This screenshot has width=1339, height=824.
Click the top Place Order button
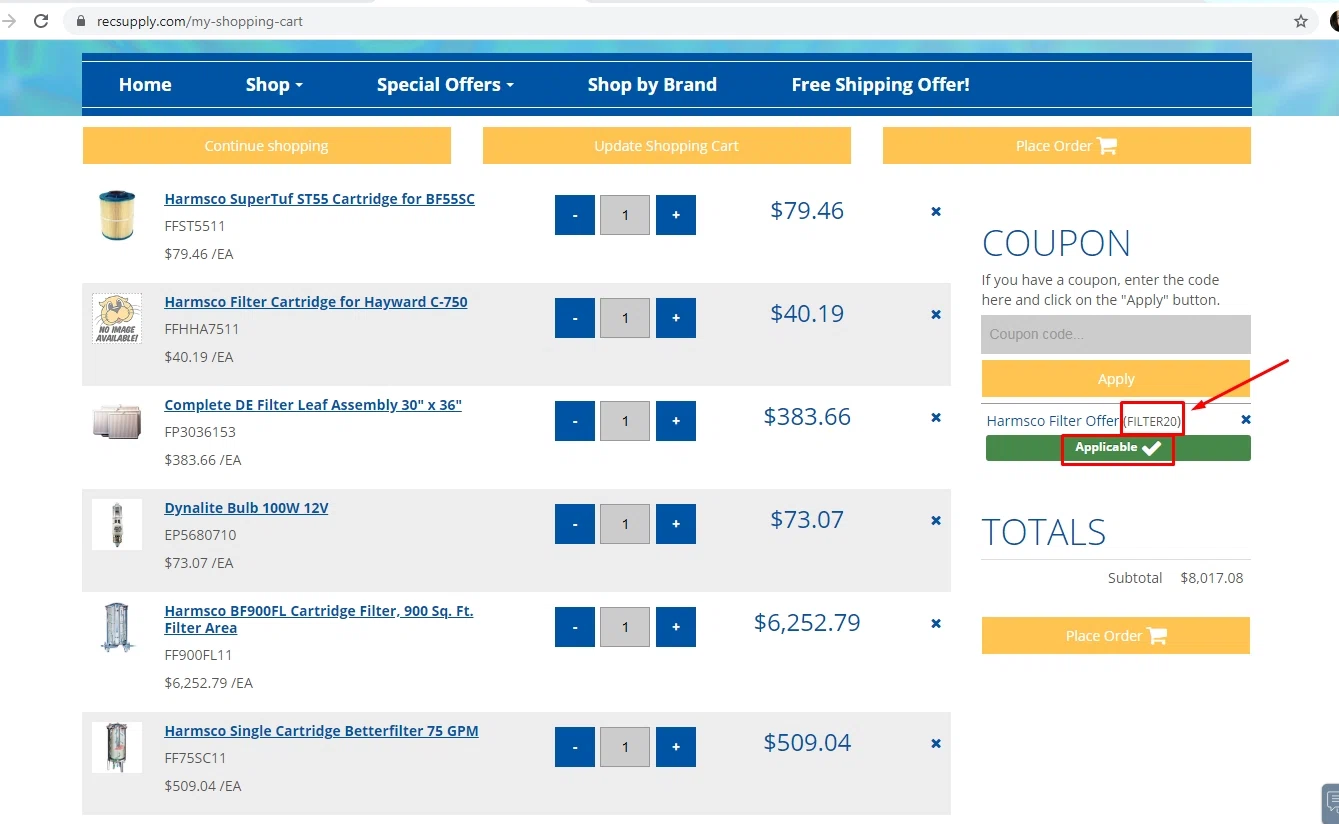1067,146
